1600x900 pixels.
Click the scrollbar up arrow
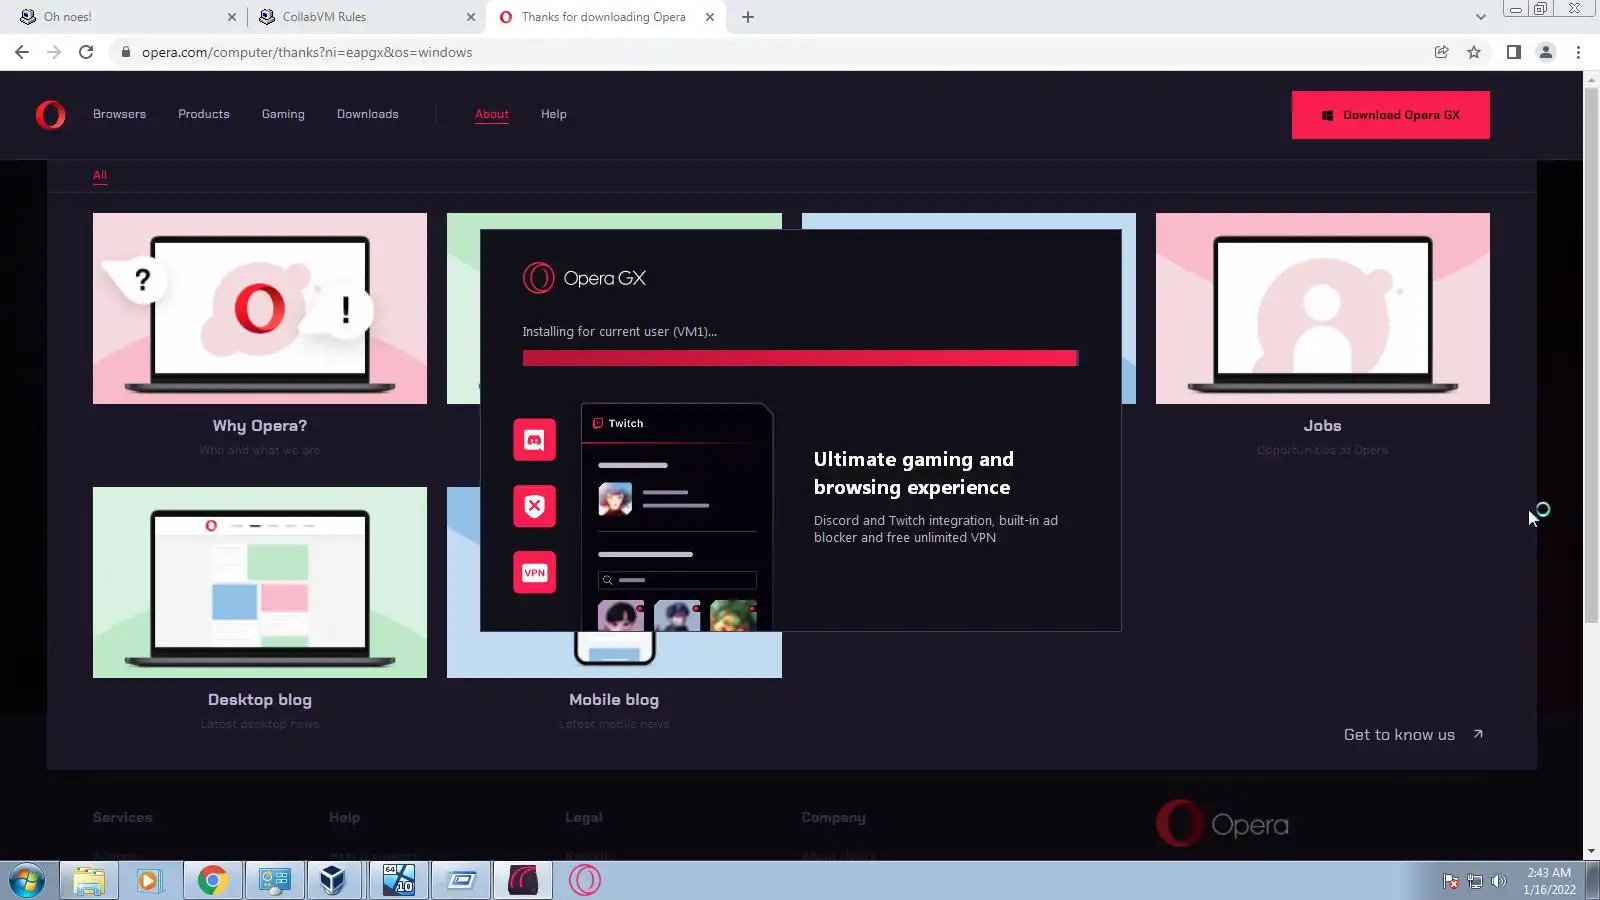point(1591,79)
